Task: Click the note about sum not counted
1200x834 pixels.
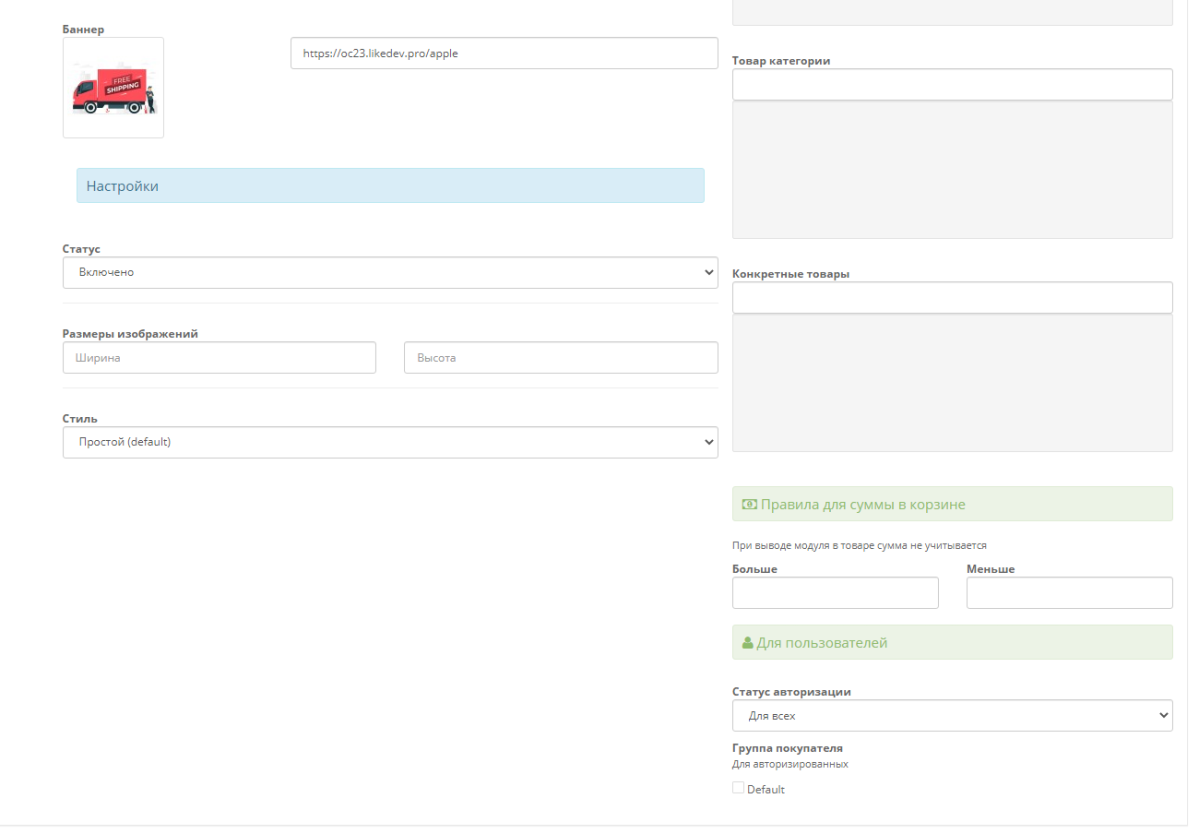Action: coord(859,546)
